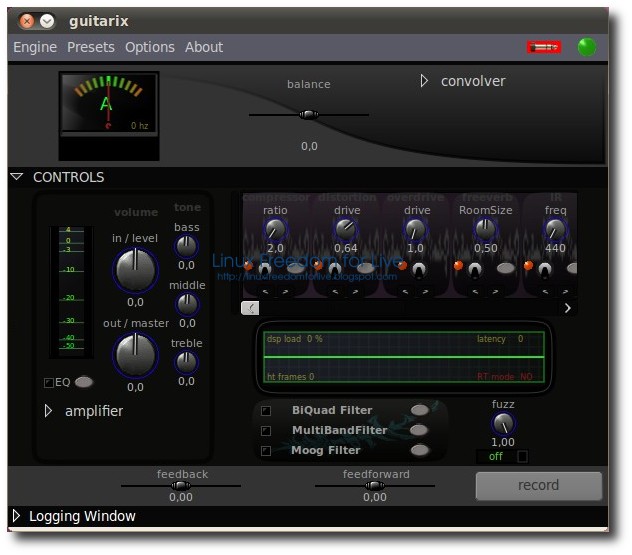Check the Moog Filter checkbox

coord(266,451)
